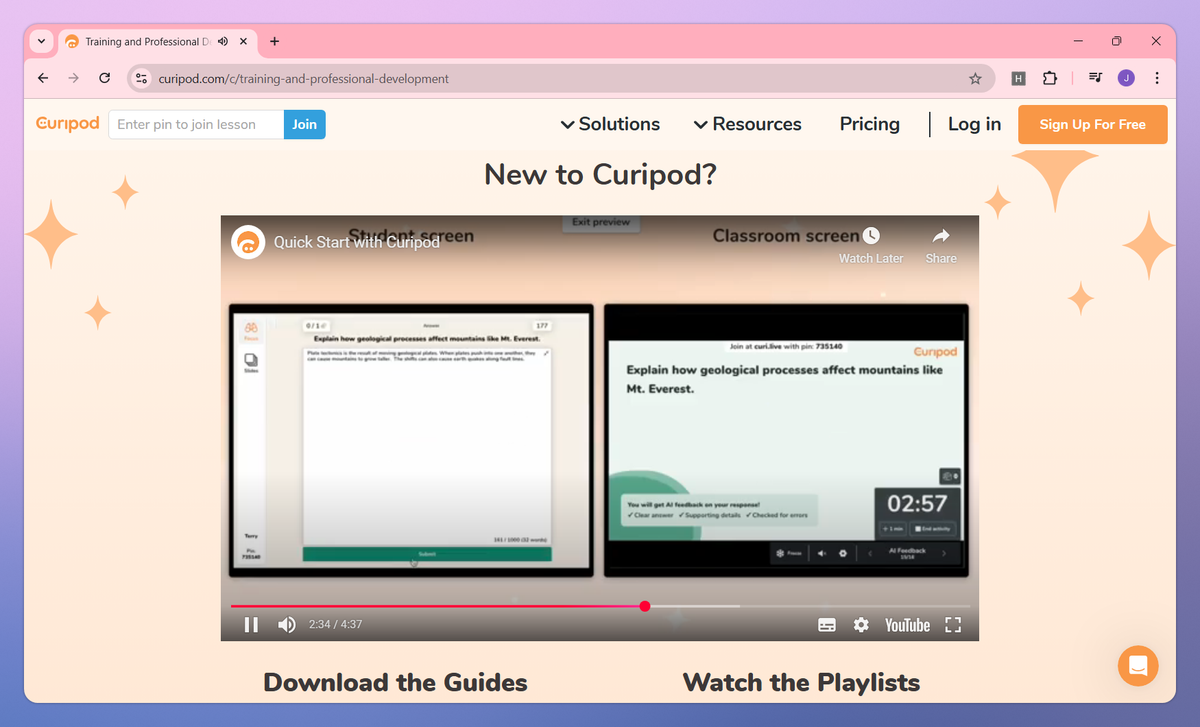Enter fullscreen video mode
The image size is (1200, 727).
coord(953,625)
